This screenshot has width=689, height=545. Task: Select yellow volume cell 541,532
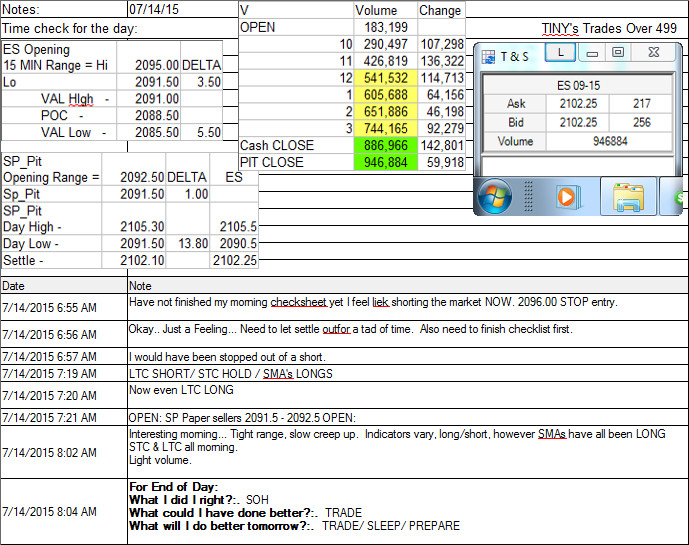point(385,78)
